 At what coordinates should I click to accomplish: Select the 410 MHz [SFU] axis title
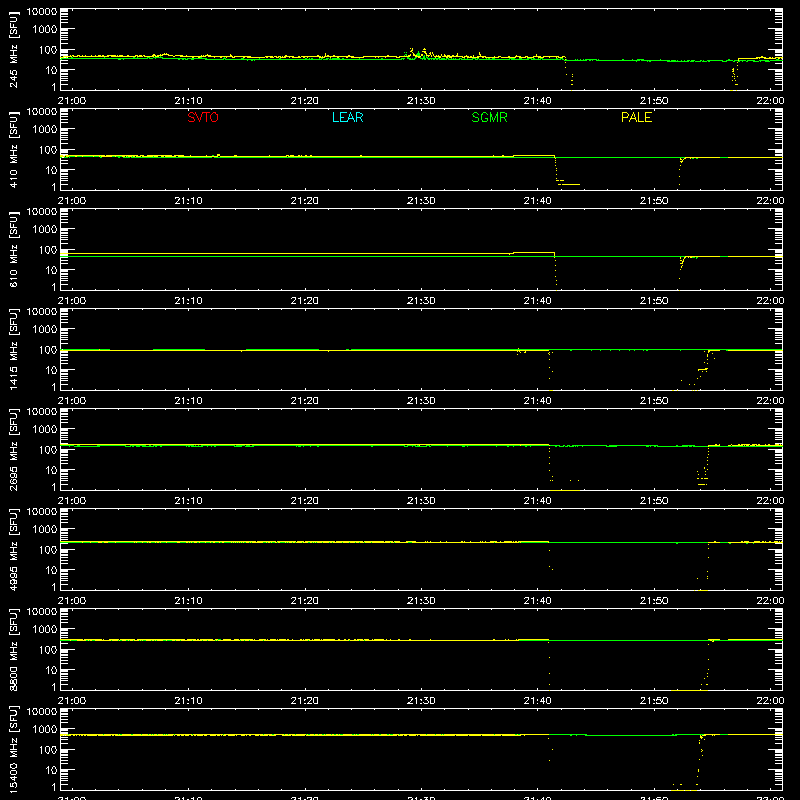pyautogui.click(x=14, y=149)
